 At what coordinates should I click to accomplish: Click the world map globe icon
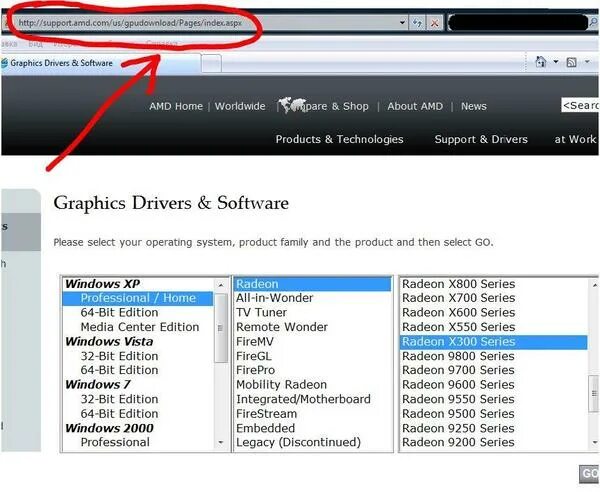[x=291, y=105]
